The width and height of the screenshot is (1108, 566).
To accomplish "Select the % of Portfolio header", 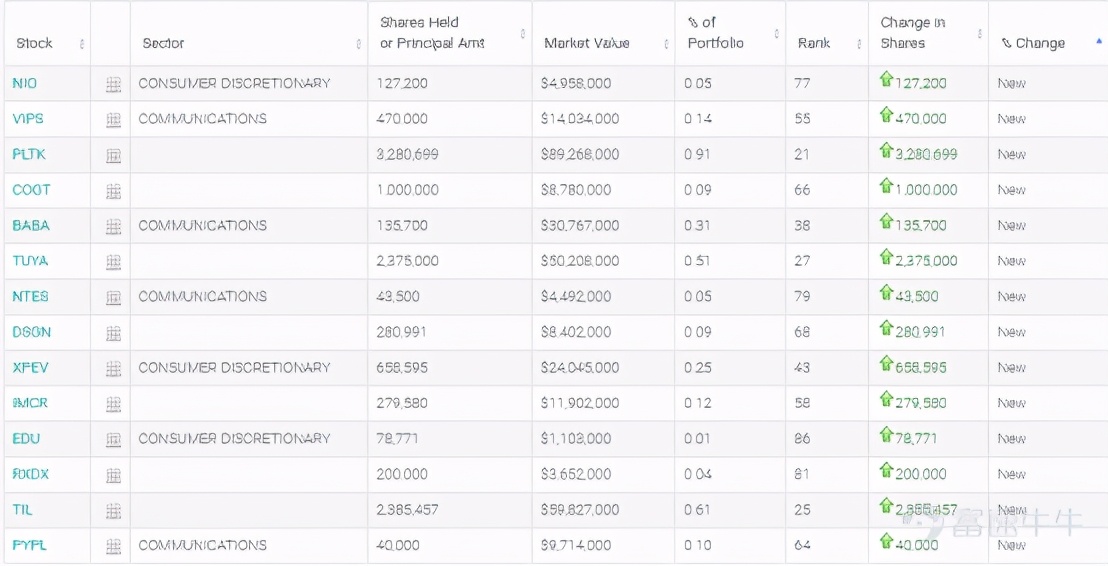I will 715,33.
